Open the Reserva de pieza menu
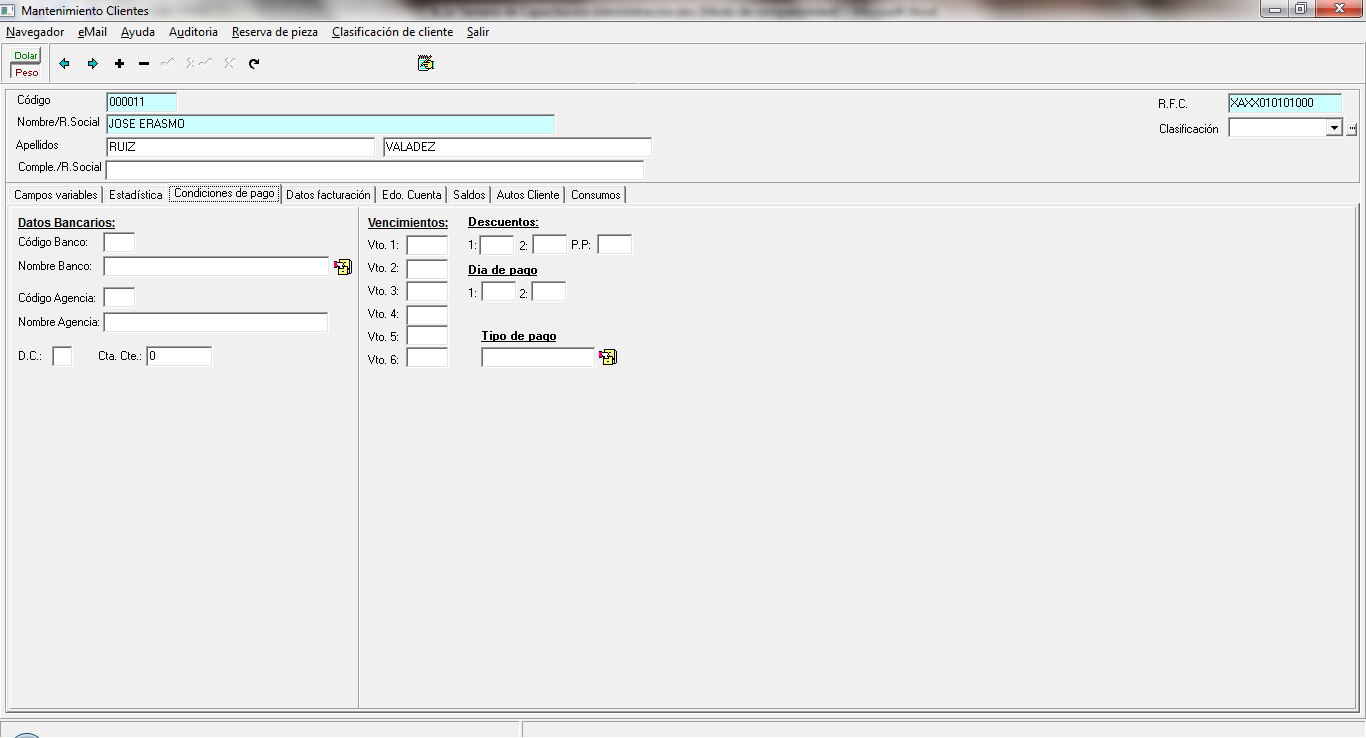1366x738 pixels. [274, 32]
